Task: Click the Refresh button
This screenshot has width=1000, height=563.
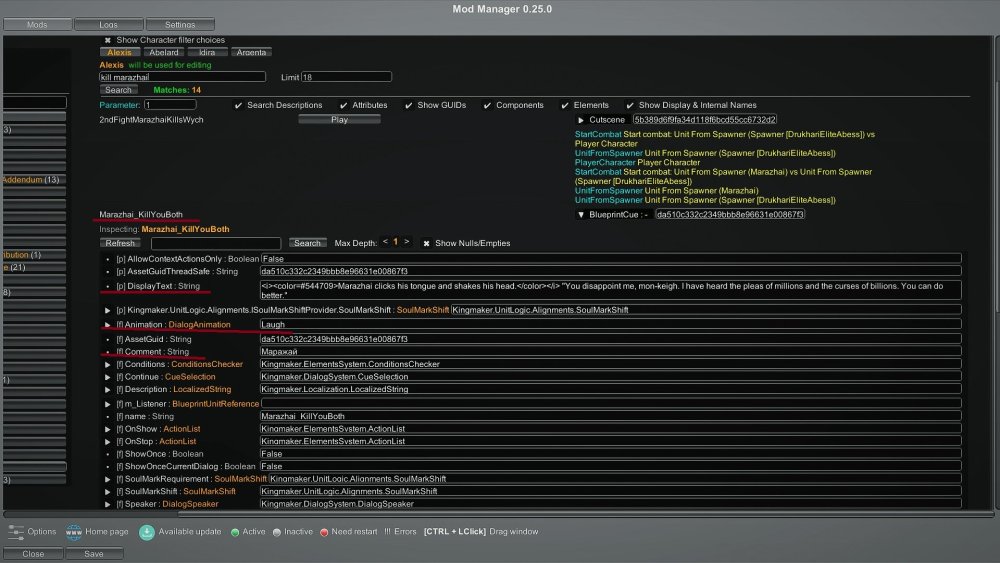Action: (x=120, y=243)
